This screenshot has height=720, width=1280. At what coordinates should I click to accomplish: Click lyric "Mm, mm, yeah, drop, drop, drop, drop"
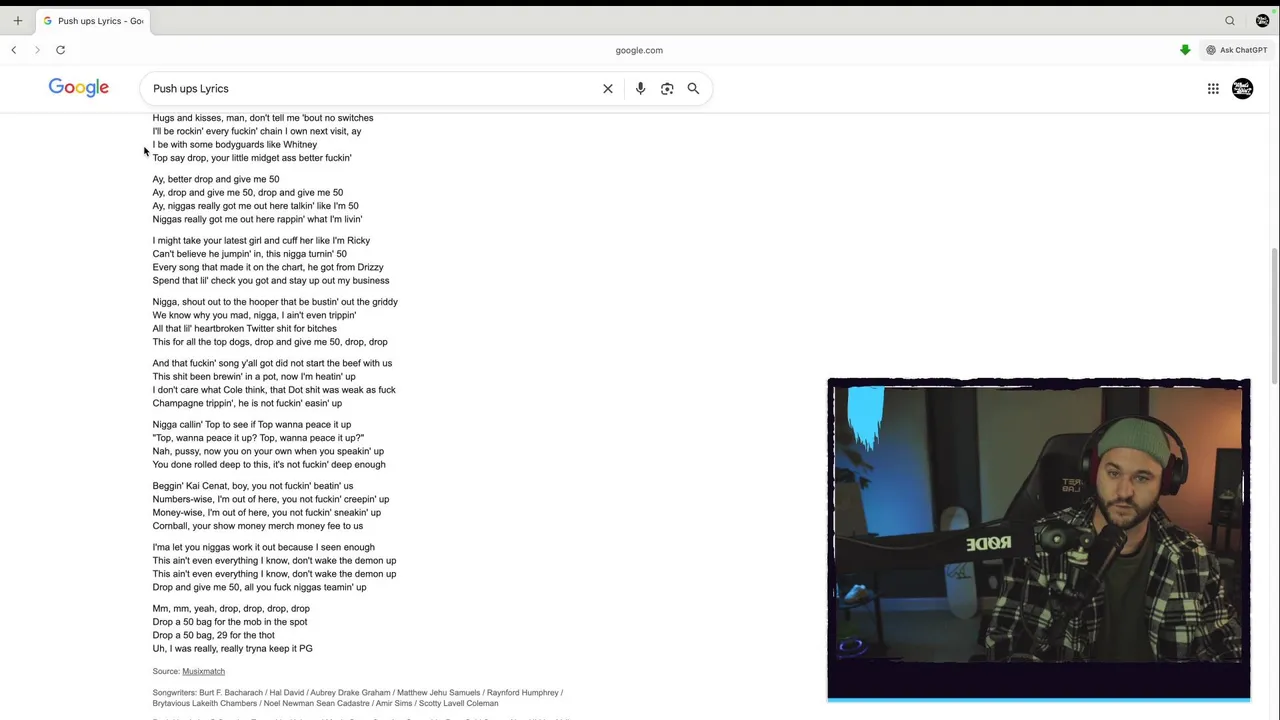(x=231, y=608)
